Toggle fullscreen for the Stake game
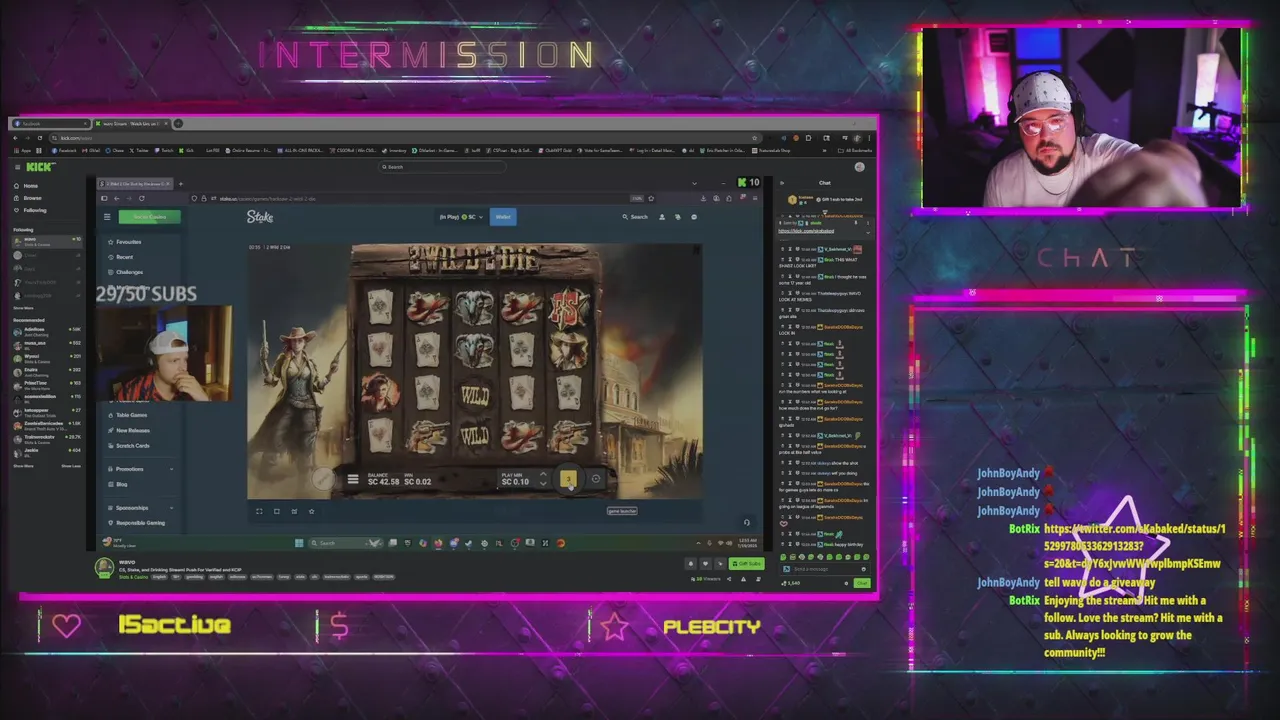This screenshot has height=720, width=1280. point(259,511)
